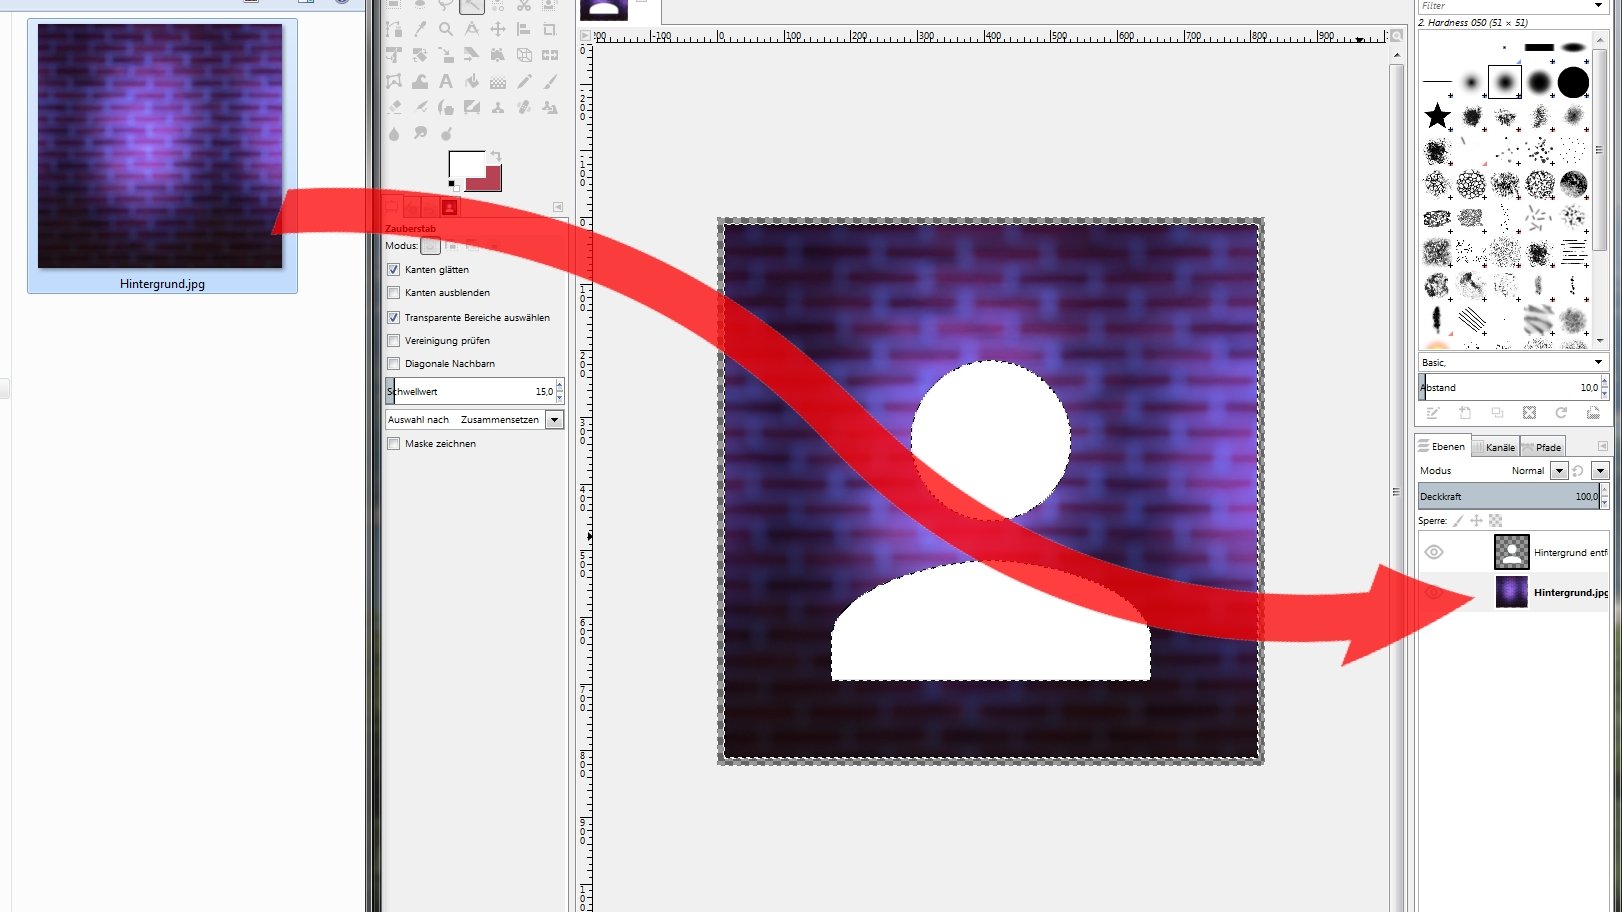Screen dimensions: 1622x912
Task: Select the Zoom tool in the toolbox
Action: click(447, 30)
